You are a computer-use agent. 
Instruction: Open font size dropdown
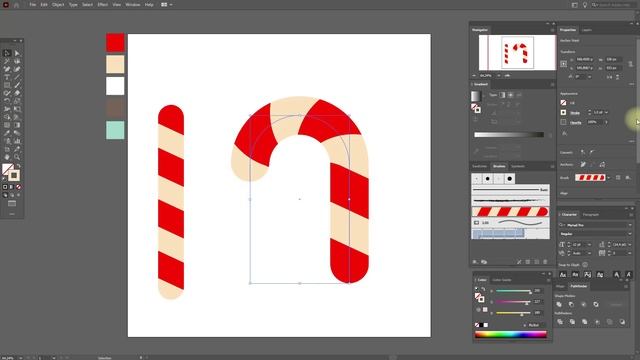tap(589, 244)
